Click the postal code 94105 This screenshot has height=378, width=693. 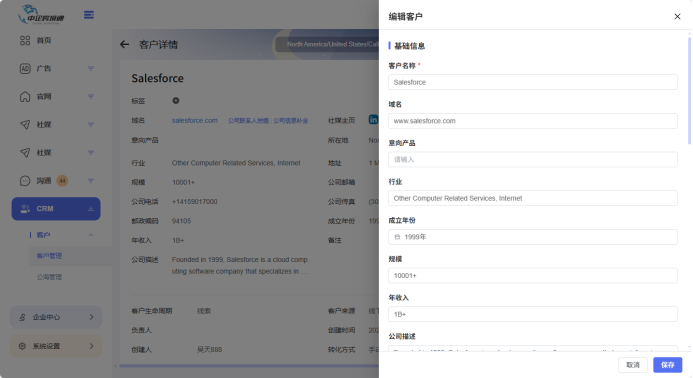click(181, 221)
